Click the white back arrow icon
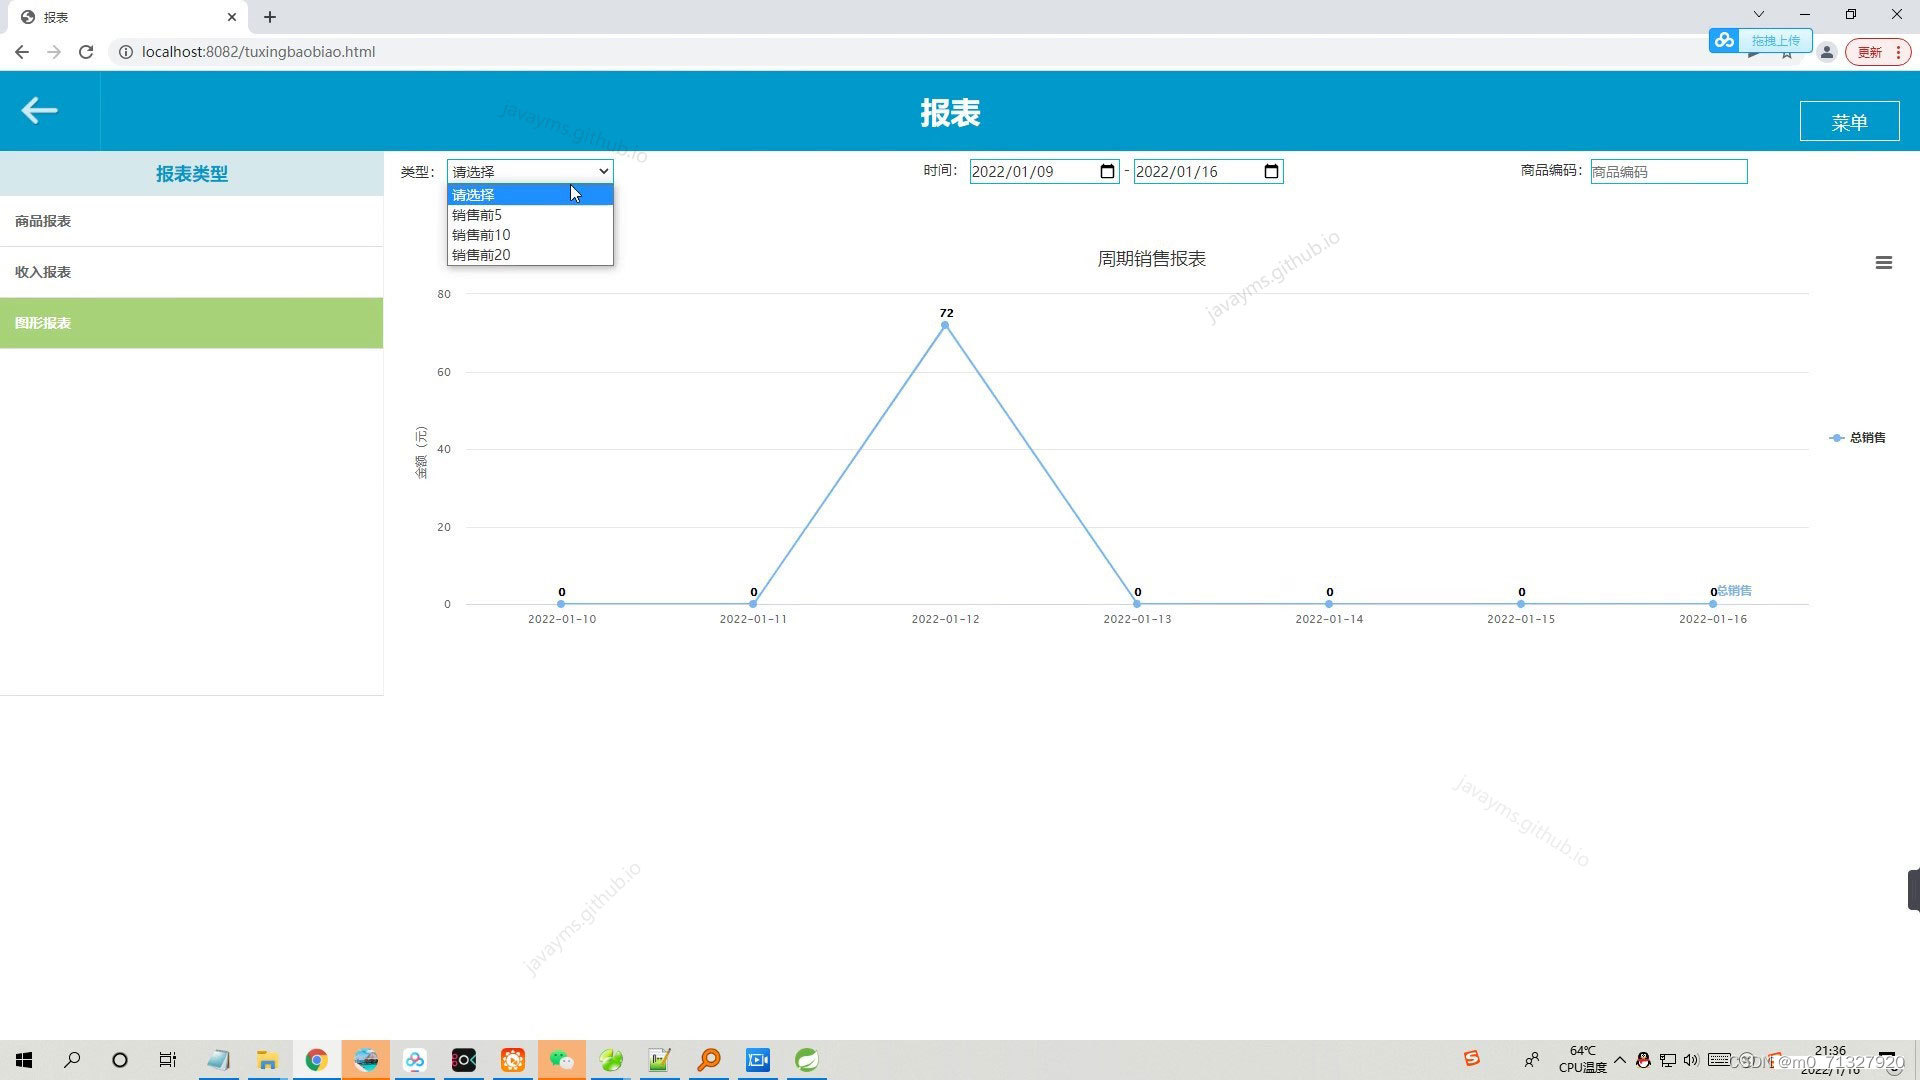The height and width of the screenshot is (1080, 1920). click(39, 110)
